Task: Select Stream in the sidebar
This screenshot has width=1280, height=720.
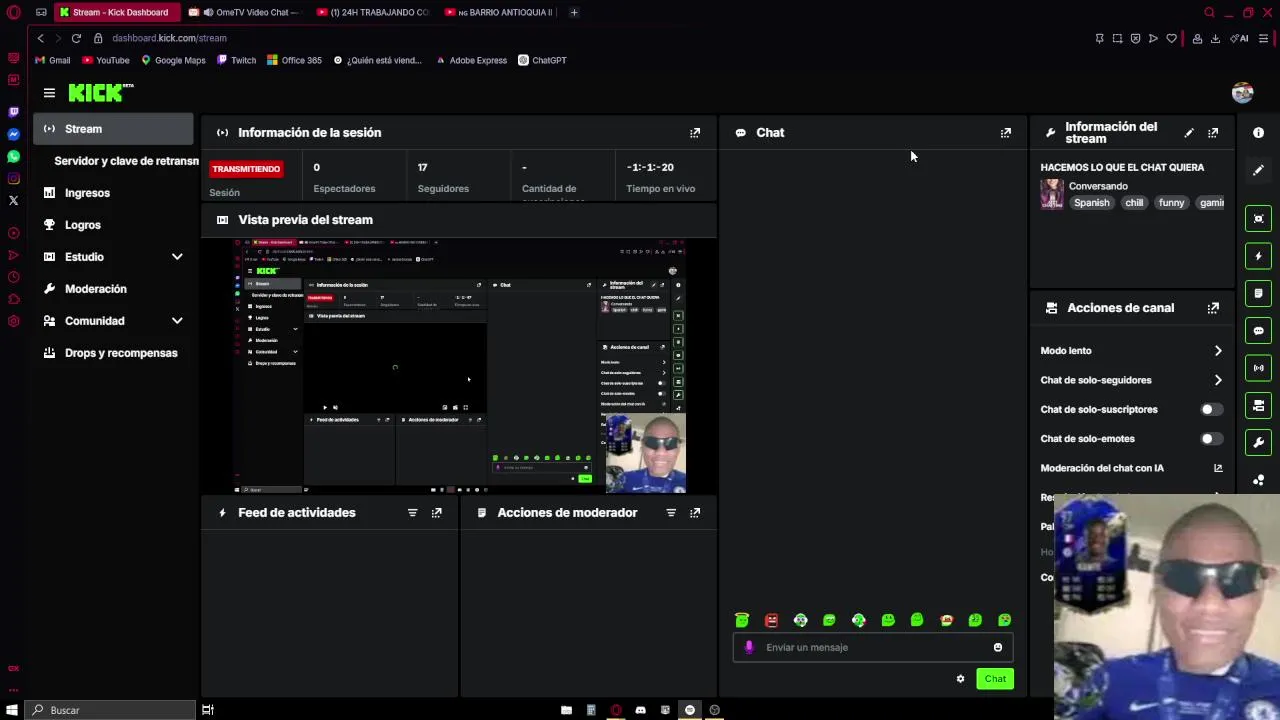Action: 113,129
